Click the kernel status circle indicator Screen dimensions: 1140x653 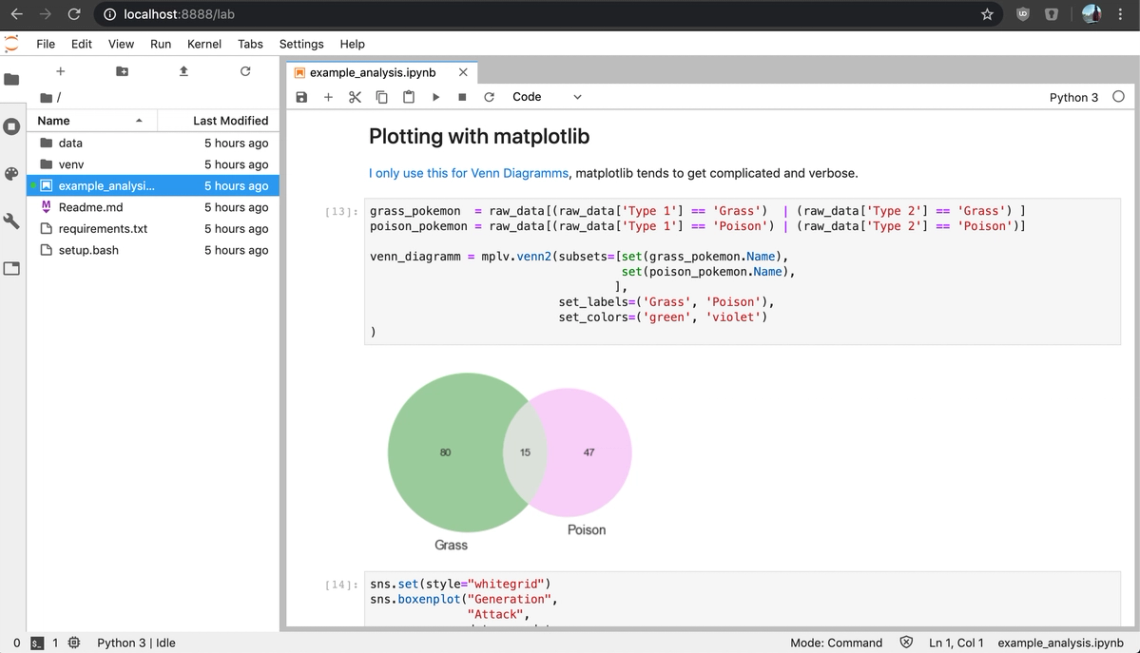(1118, 97)
